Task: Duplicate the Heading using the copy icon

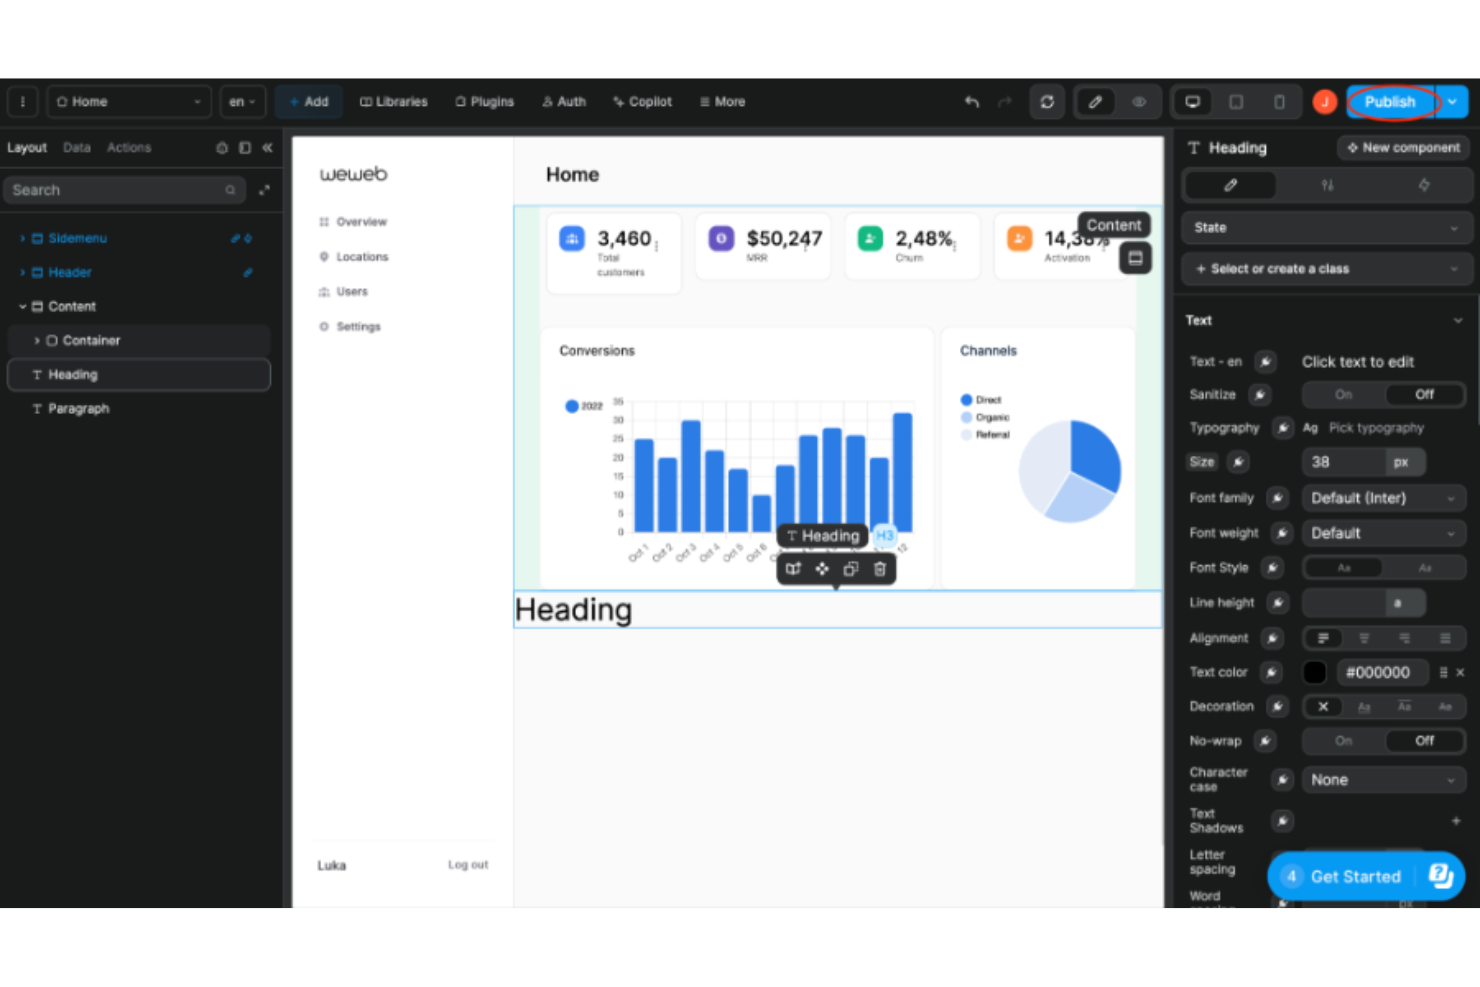Action: [x=850, y=568]
